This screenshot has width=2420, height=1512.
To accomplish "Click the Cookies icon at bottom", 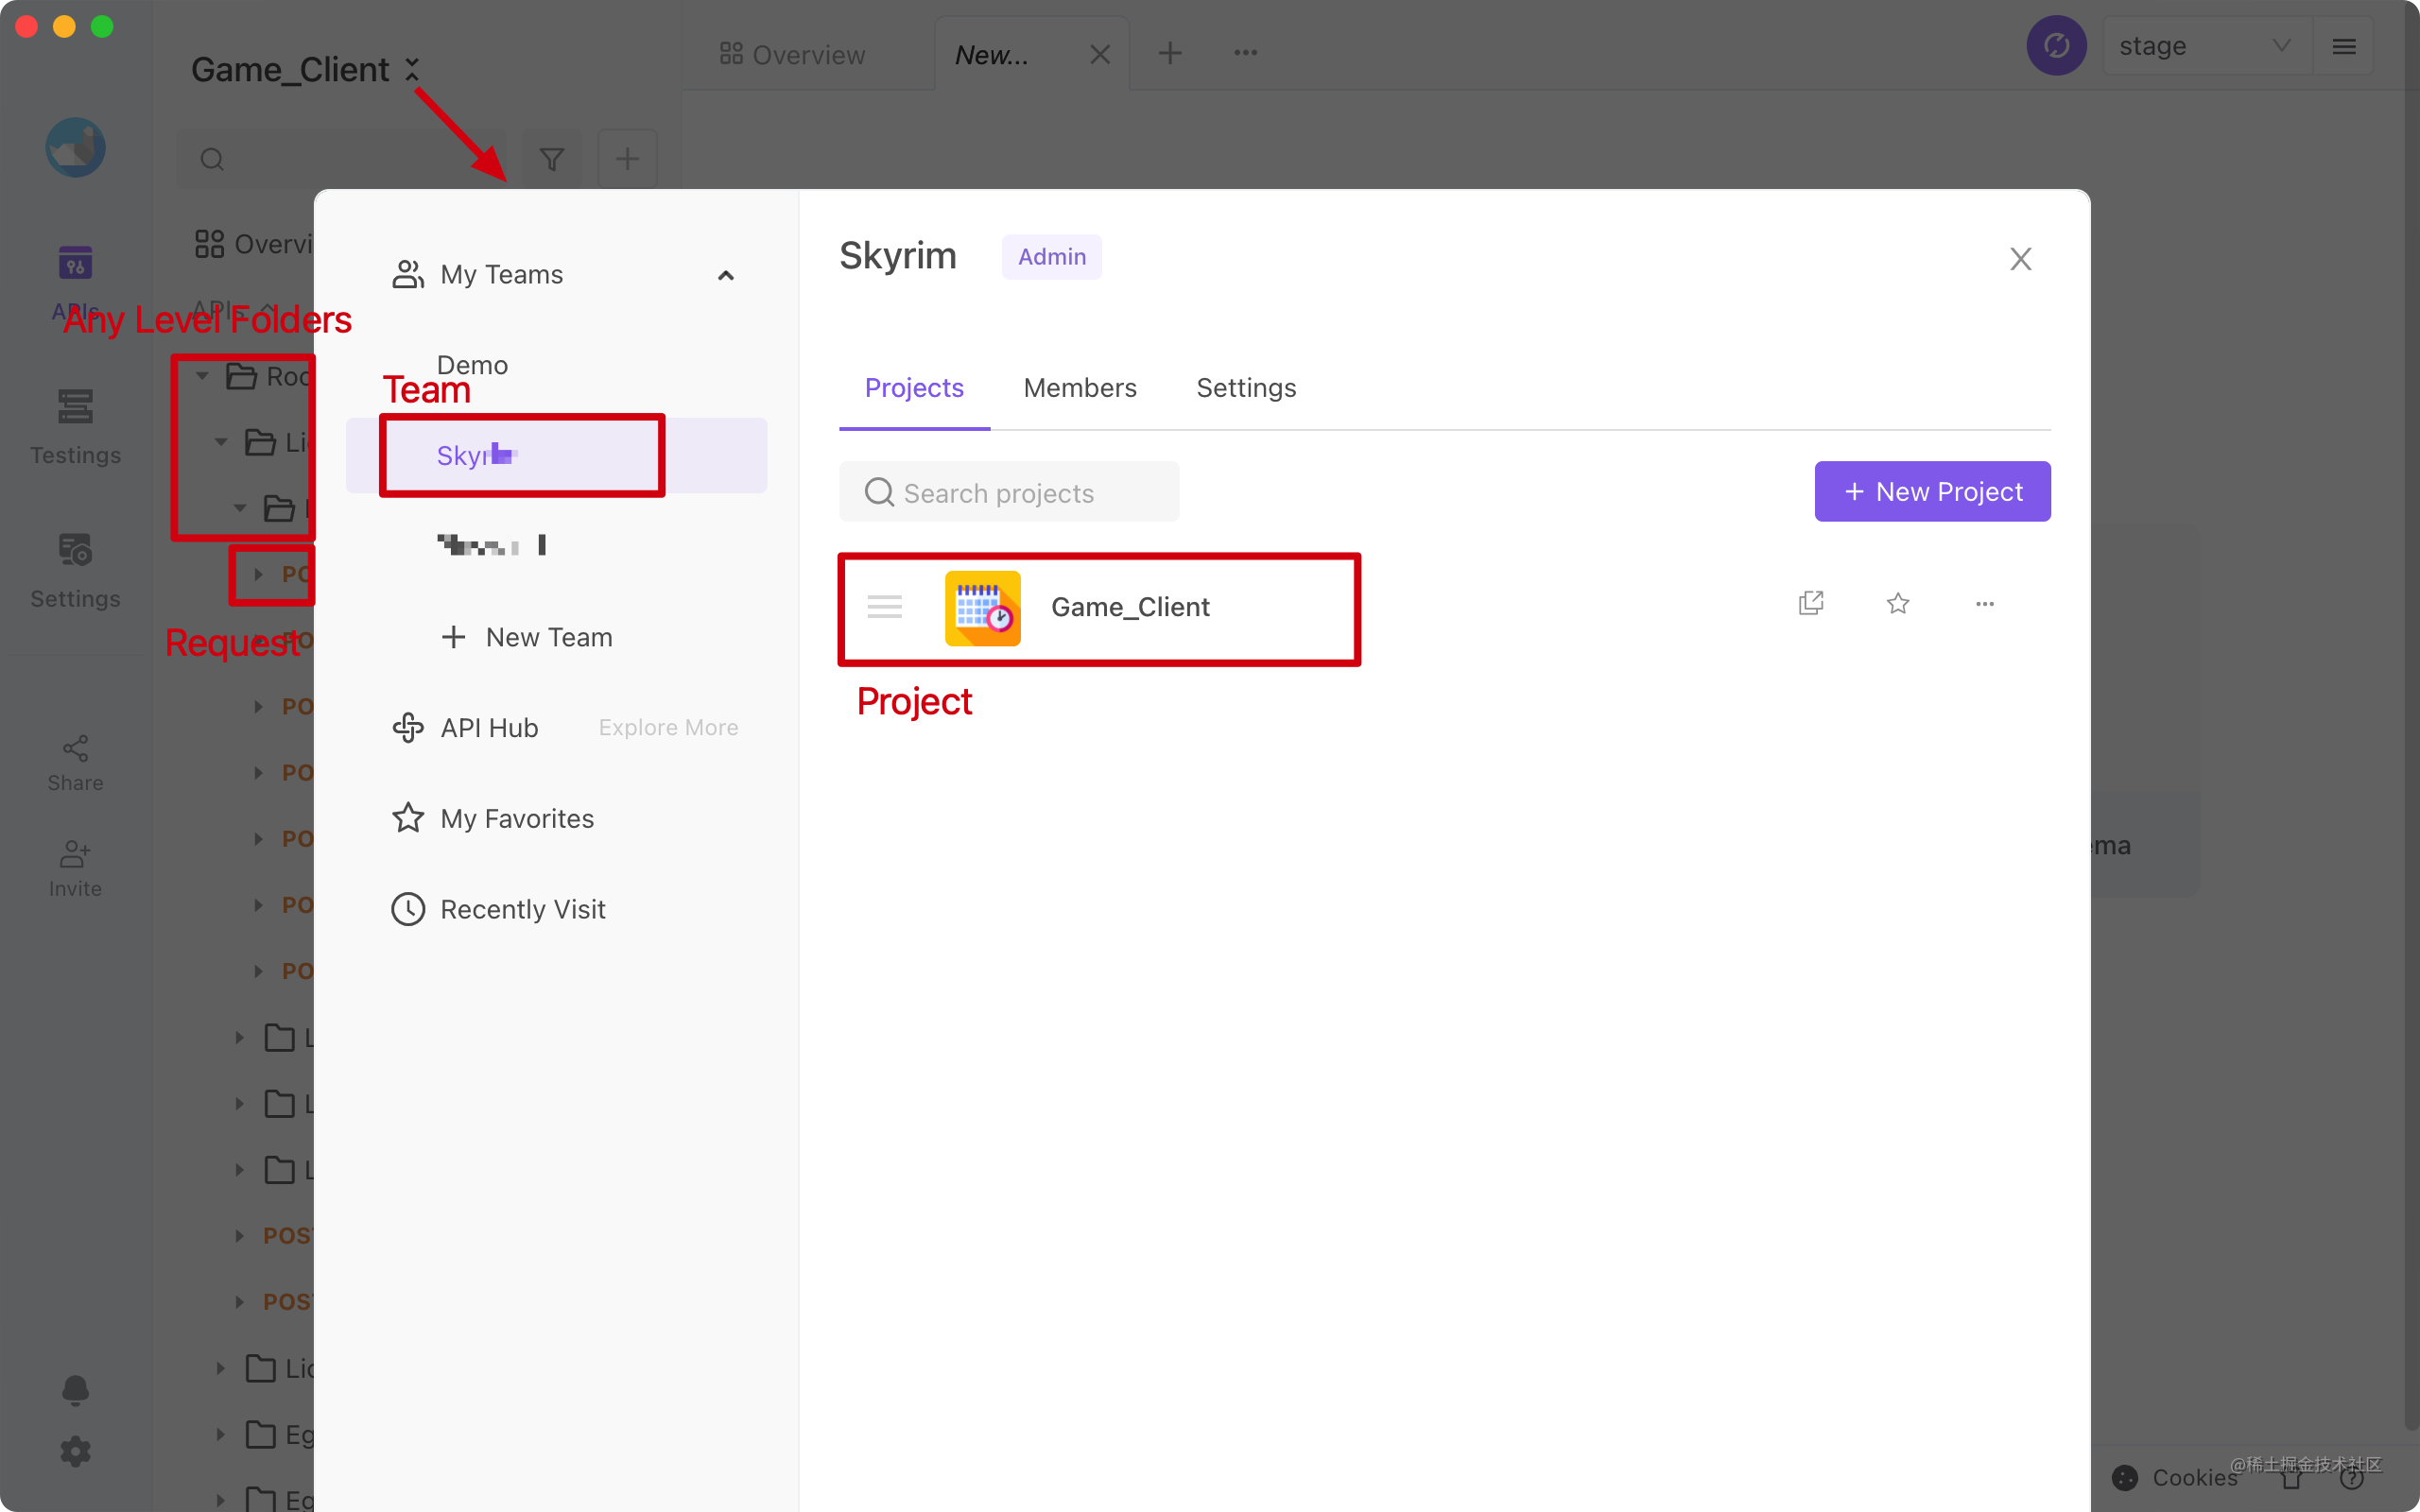I will (x=2124, y=1478).
